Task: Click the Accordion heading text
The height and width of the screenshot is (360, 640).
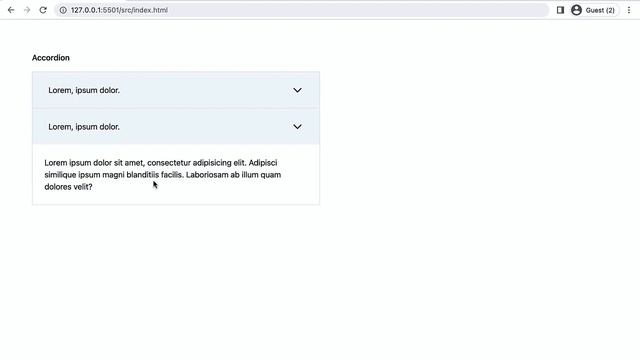Action: tap(51, 58)
